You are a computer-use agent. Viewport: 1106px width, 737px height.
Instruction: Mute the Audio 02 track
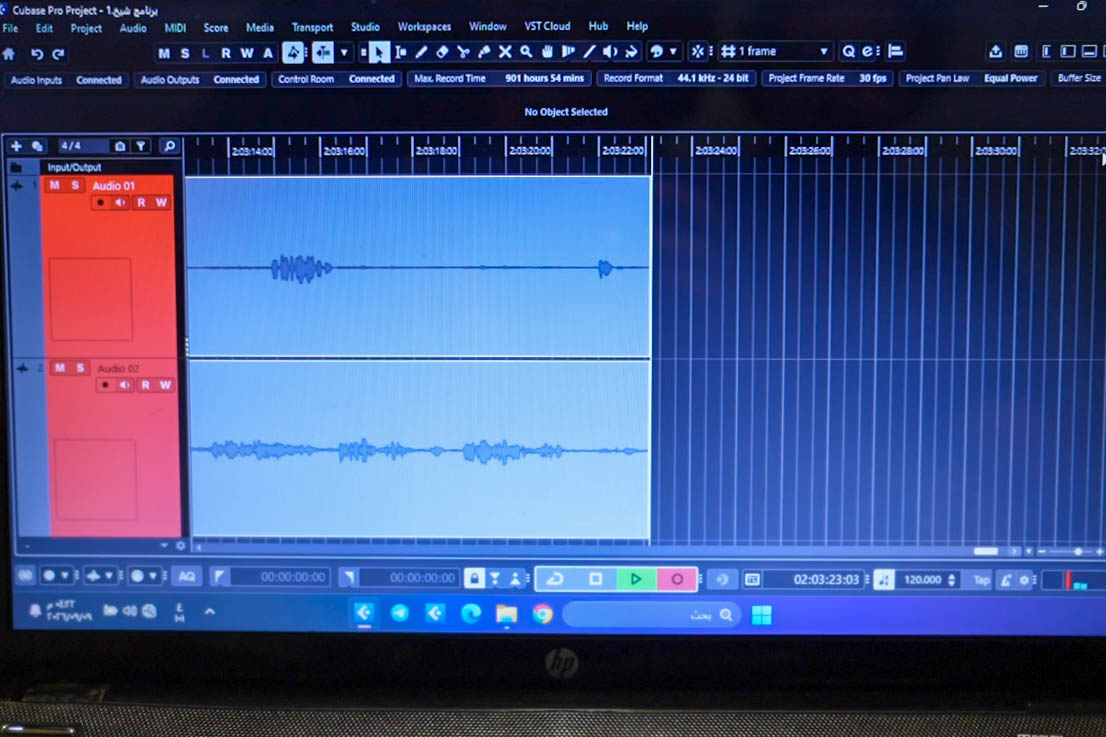[x=60, y=368]
